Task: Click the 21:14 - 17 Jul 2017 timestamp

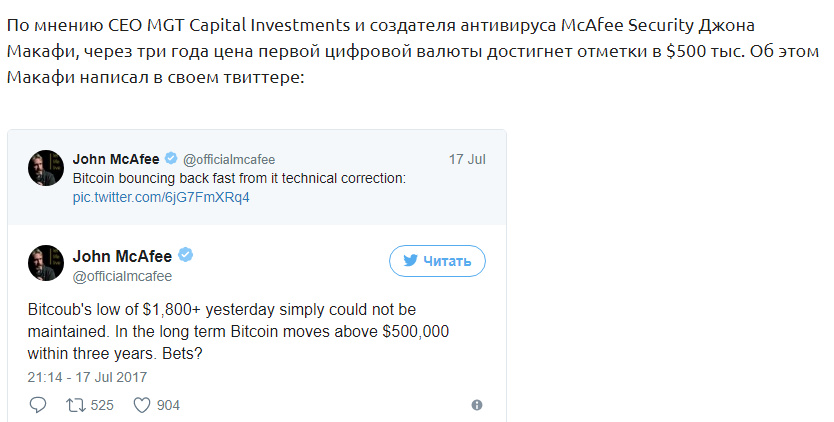Action: [x=87, y=377]
